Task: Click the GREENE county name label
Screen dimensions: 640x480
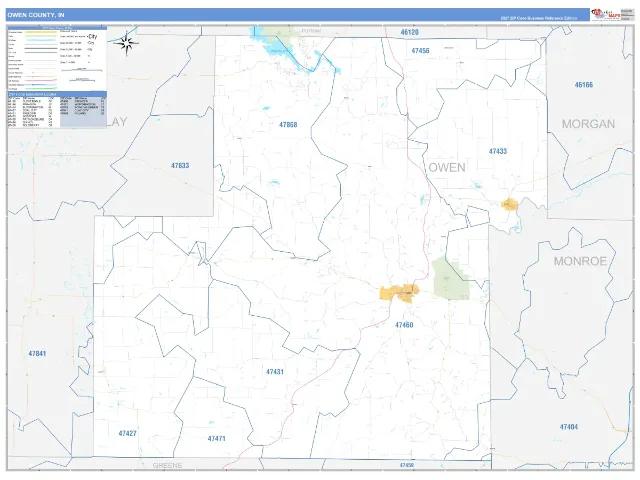Action: (x=167, y=465)
